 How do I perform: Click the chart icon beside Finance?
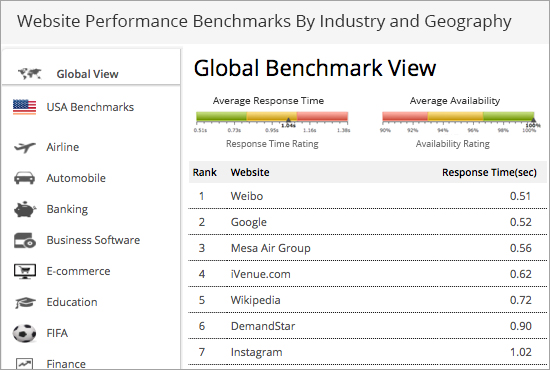24,364
